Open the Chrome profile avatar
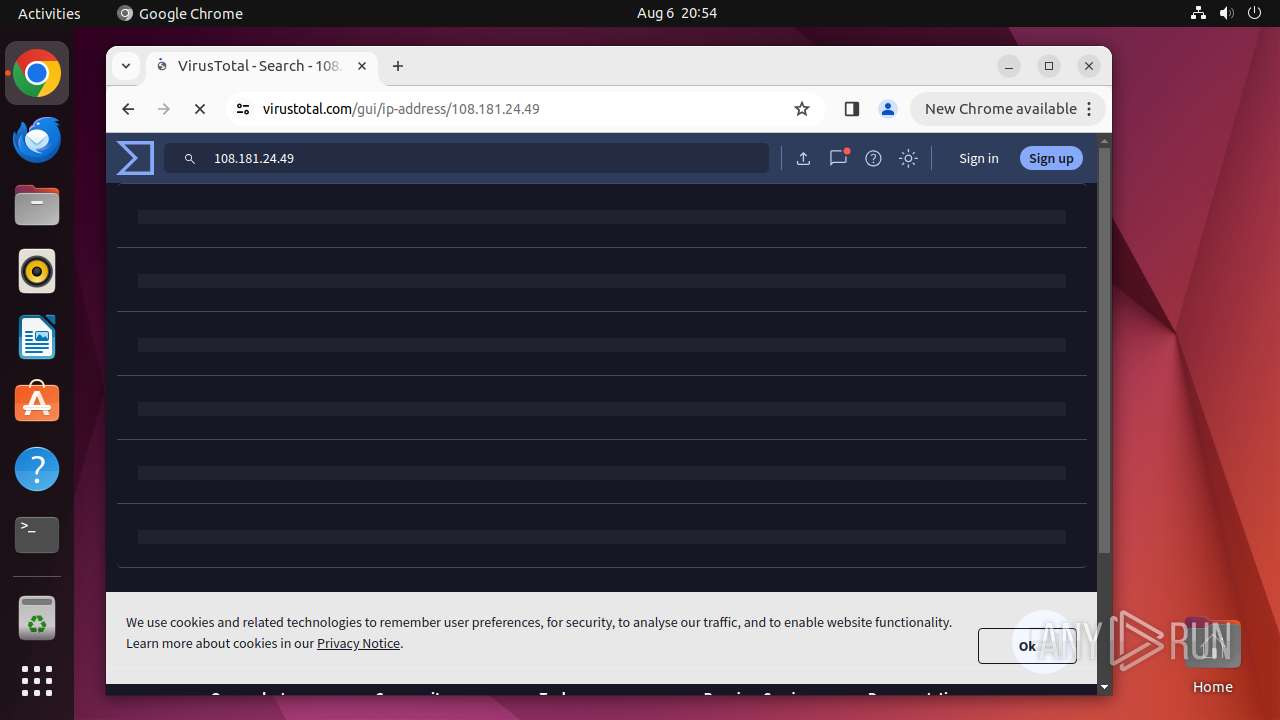The image size is (1280, 720). coord(887,109)
